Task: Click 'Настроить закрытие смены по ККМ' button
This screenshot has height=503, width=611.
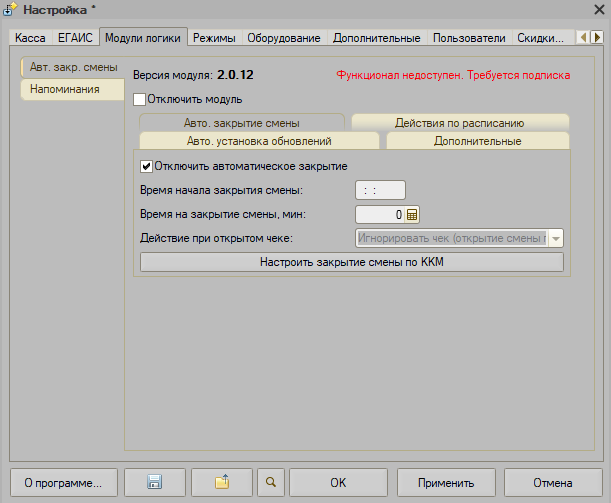Action: point(352,262)
